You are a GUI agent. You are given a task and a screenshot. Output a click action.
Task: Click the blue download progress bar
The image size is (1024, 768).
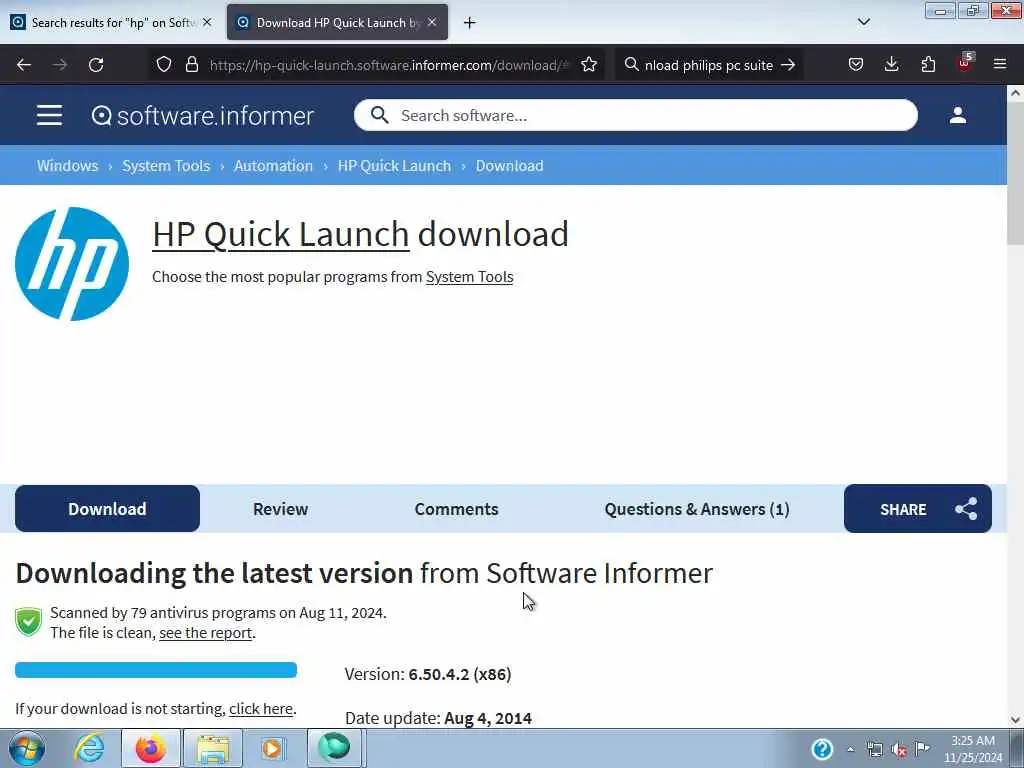(156, 669)
